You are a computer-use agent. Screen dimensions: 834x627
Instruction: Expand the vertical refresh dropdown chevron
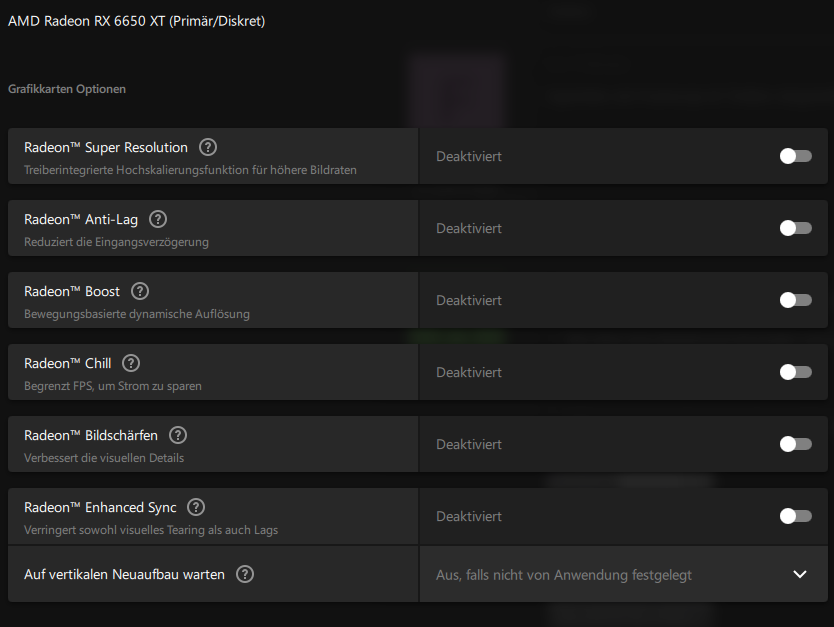[800, 574]
